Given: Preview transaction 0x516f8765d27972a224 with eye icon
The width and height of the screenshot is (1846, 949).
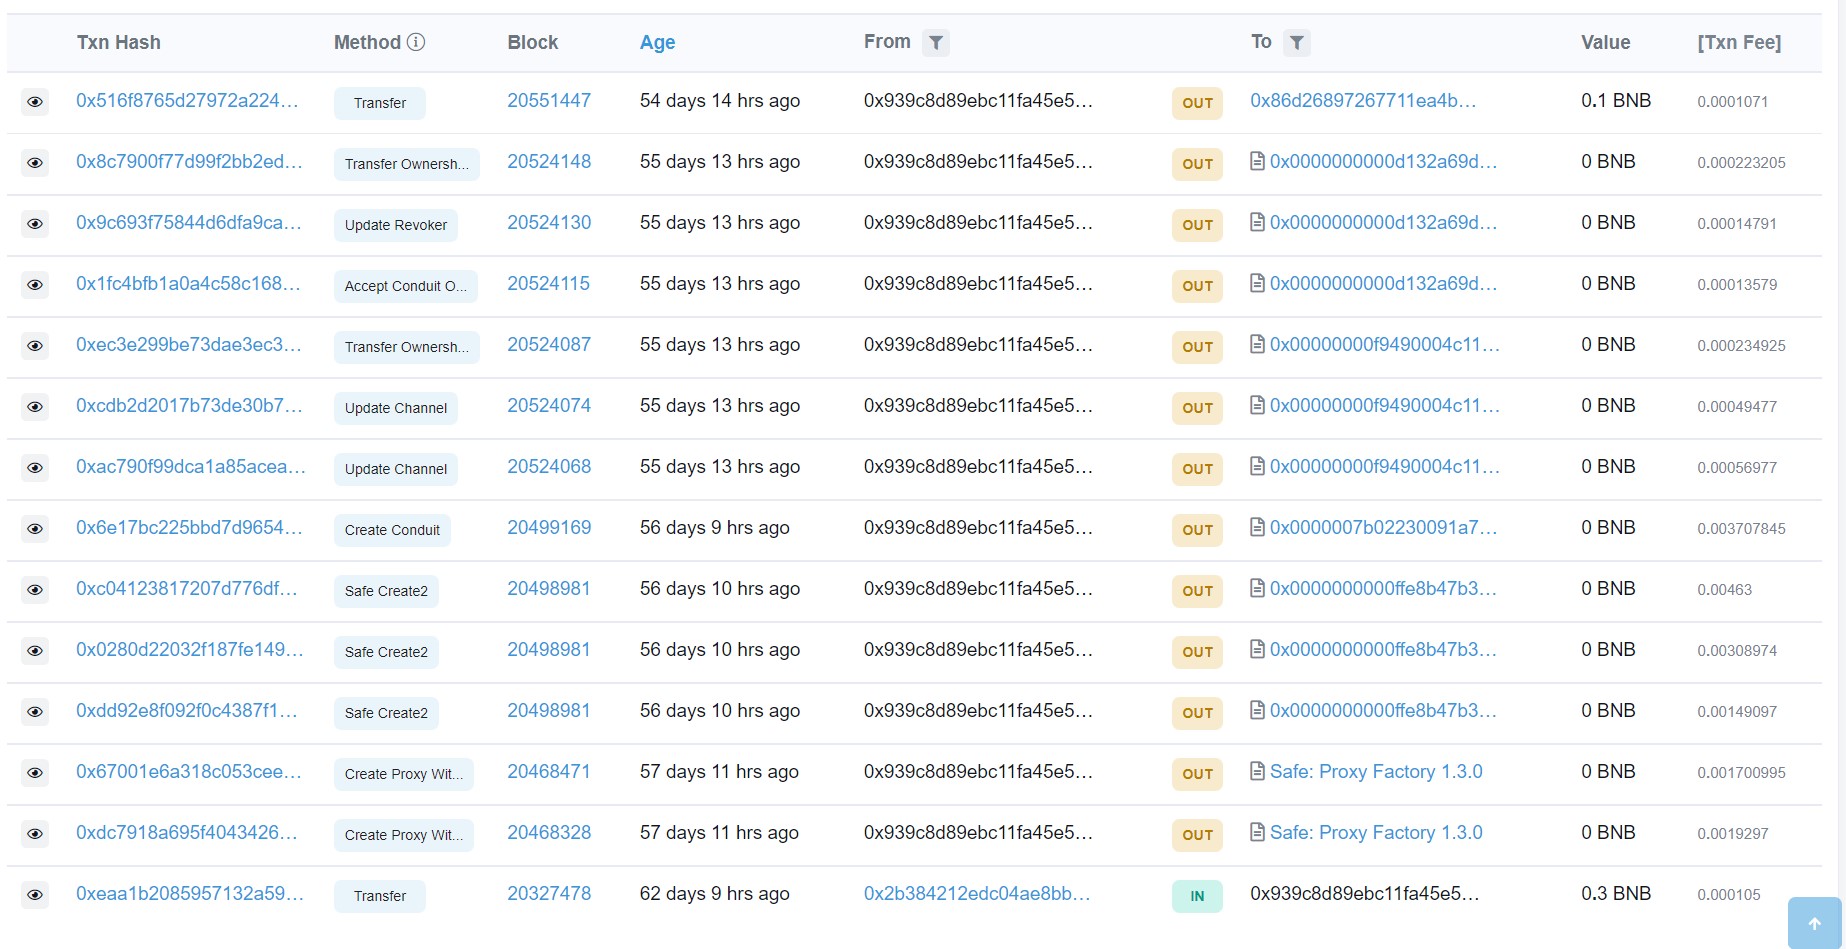Looking at the screenshot, I should pyautogui.click(x=35, y=102).
